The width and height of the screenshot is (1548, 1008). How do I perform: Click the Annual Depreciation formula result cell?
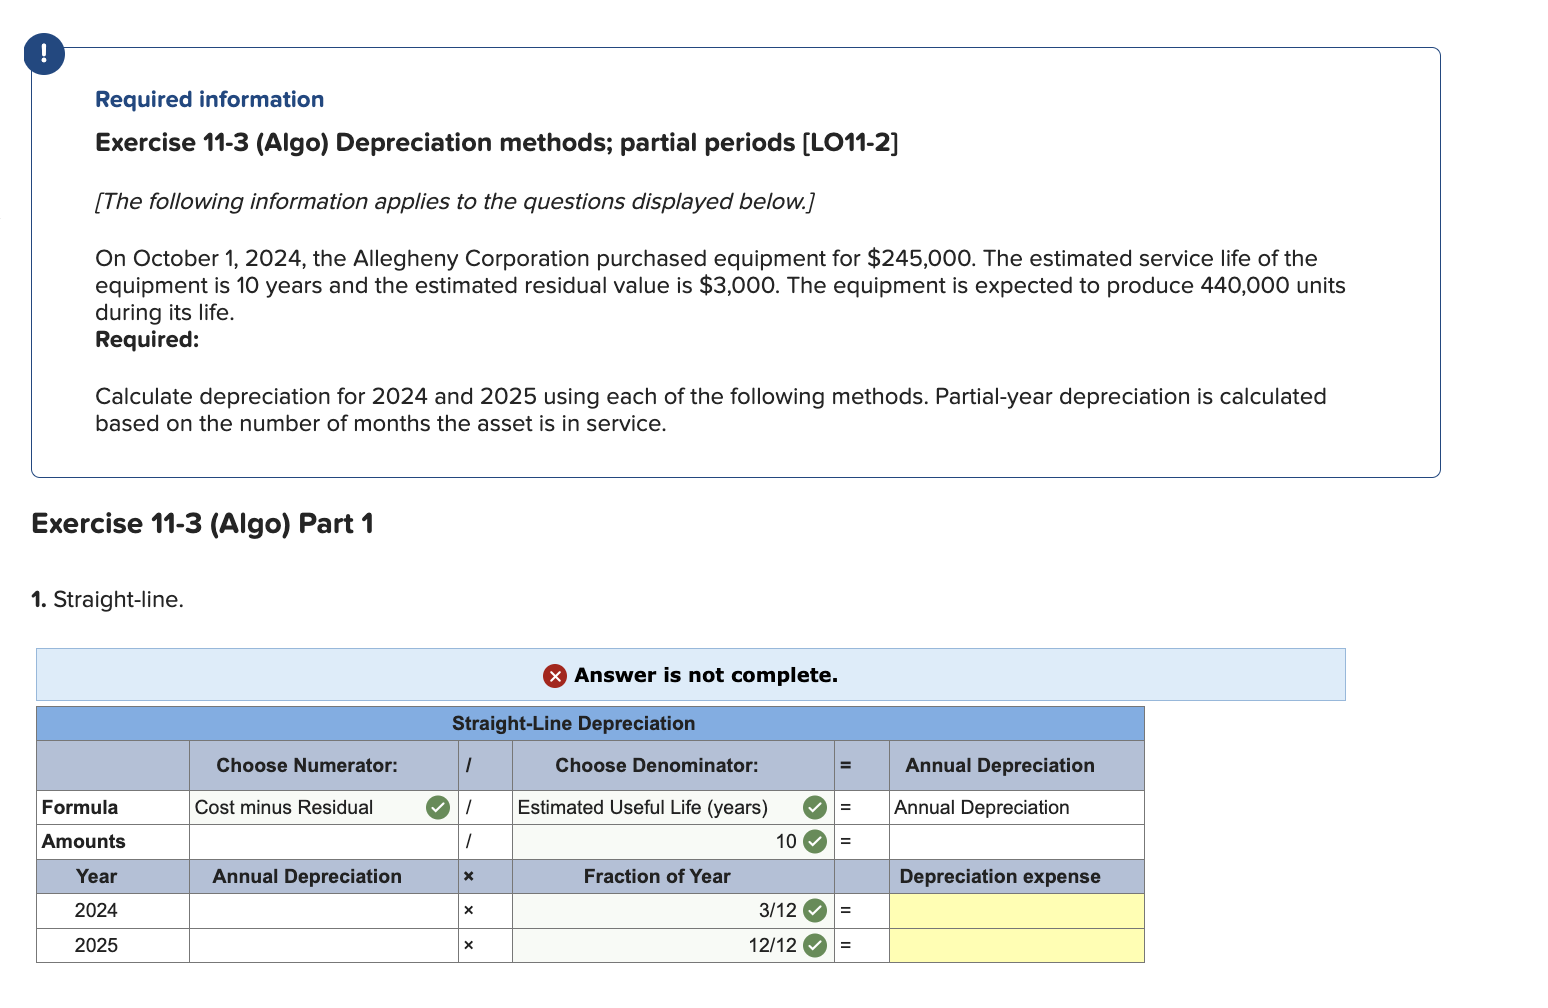tap(1016, 807)
